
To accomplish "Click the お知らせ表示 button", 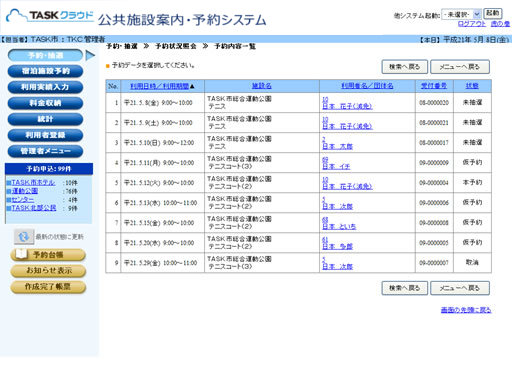I will (48, 271).
